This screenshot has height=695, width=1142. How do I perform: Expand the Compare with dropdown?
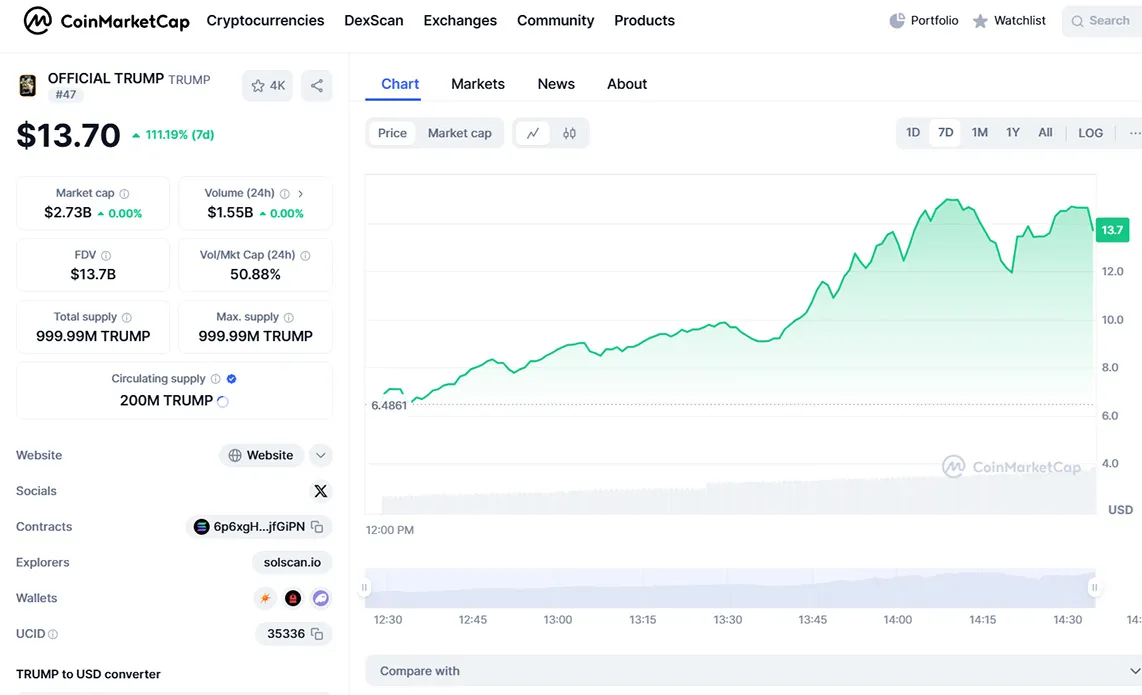(754, 671)
